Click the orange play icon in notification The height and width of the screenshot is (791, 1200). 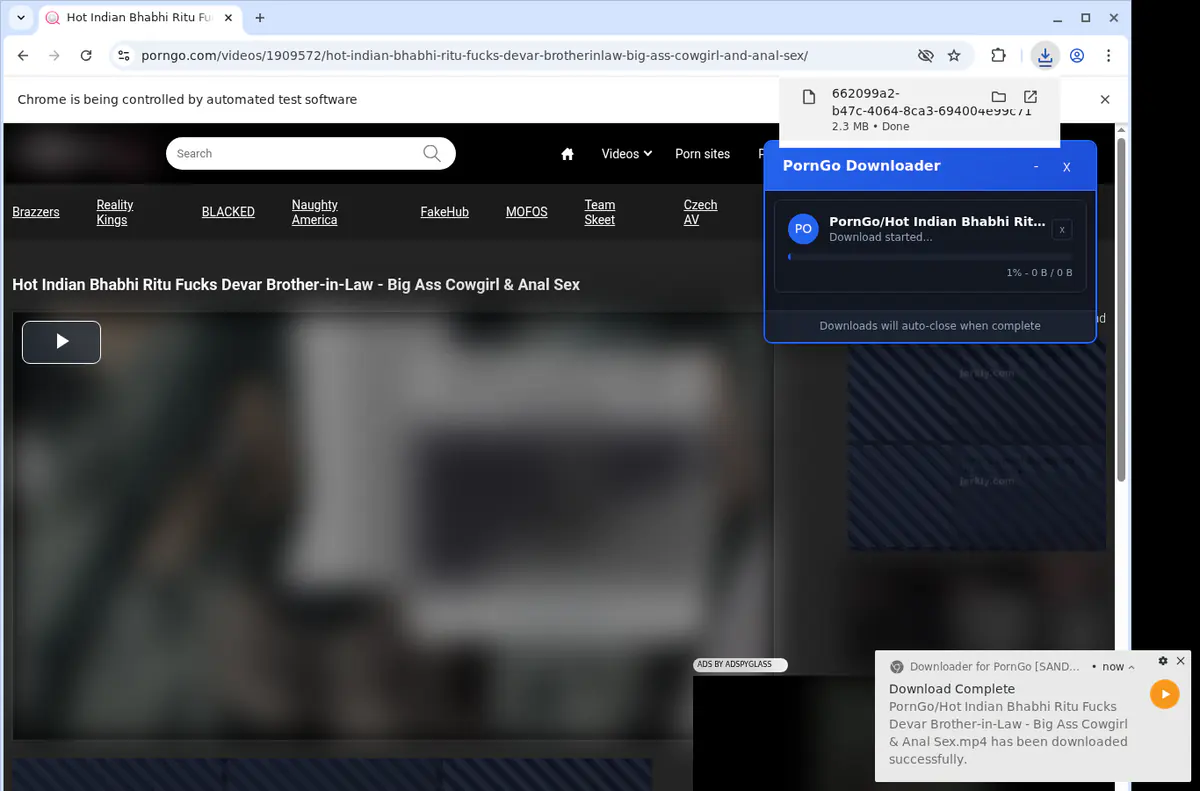coord(1165,694)
